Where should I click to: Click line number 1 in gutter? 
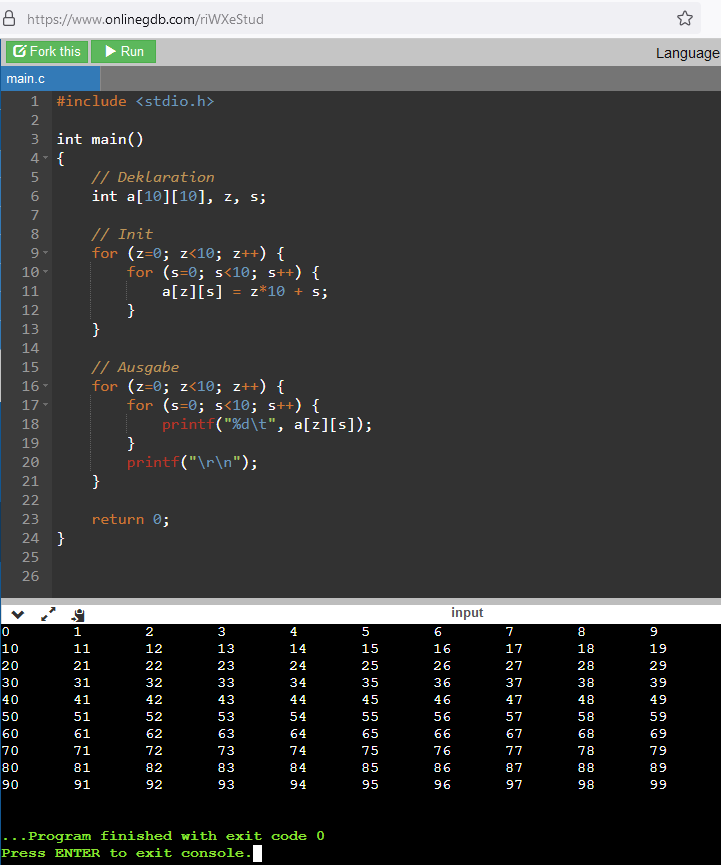[x=35, y=101]
